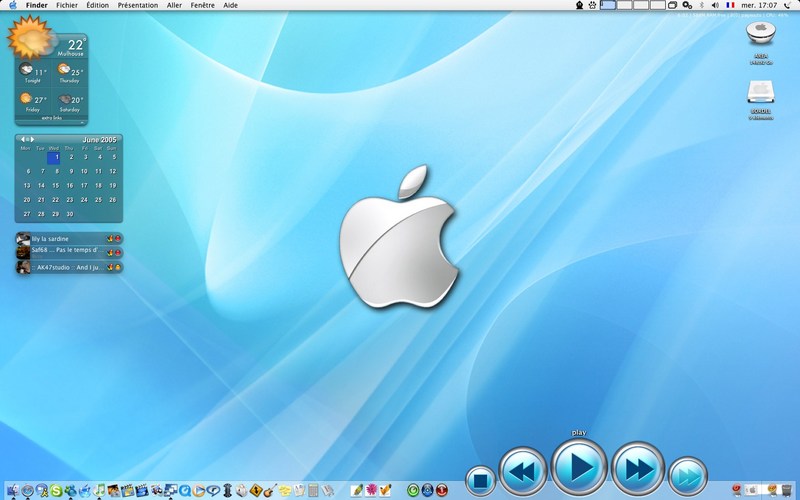
Task: Open the Finder menu
Action: pos(37,5)
